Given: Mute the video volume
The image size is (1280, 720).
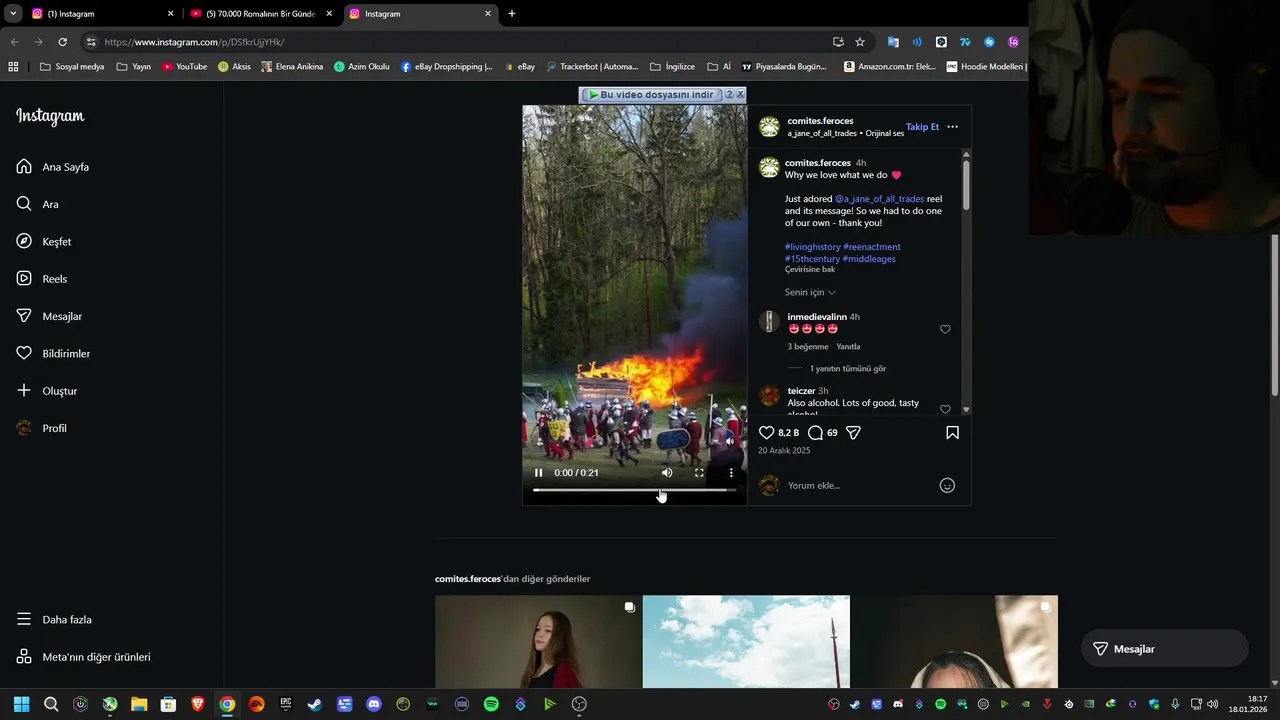Looking at the screenshot, I should pos(667,472).
